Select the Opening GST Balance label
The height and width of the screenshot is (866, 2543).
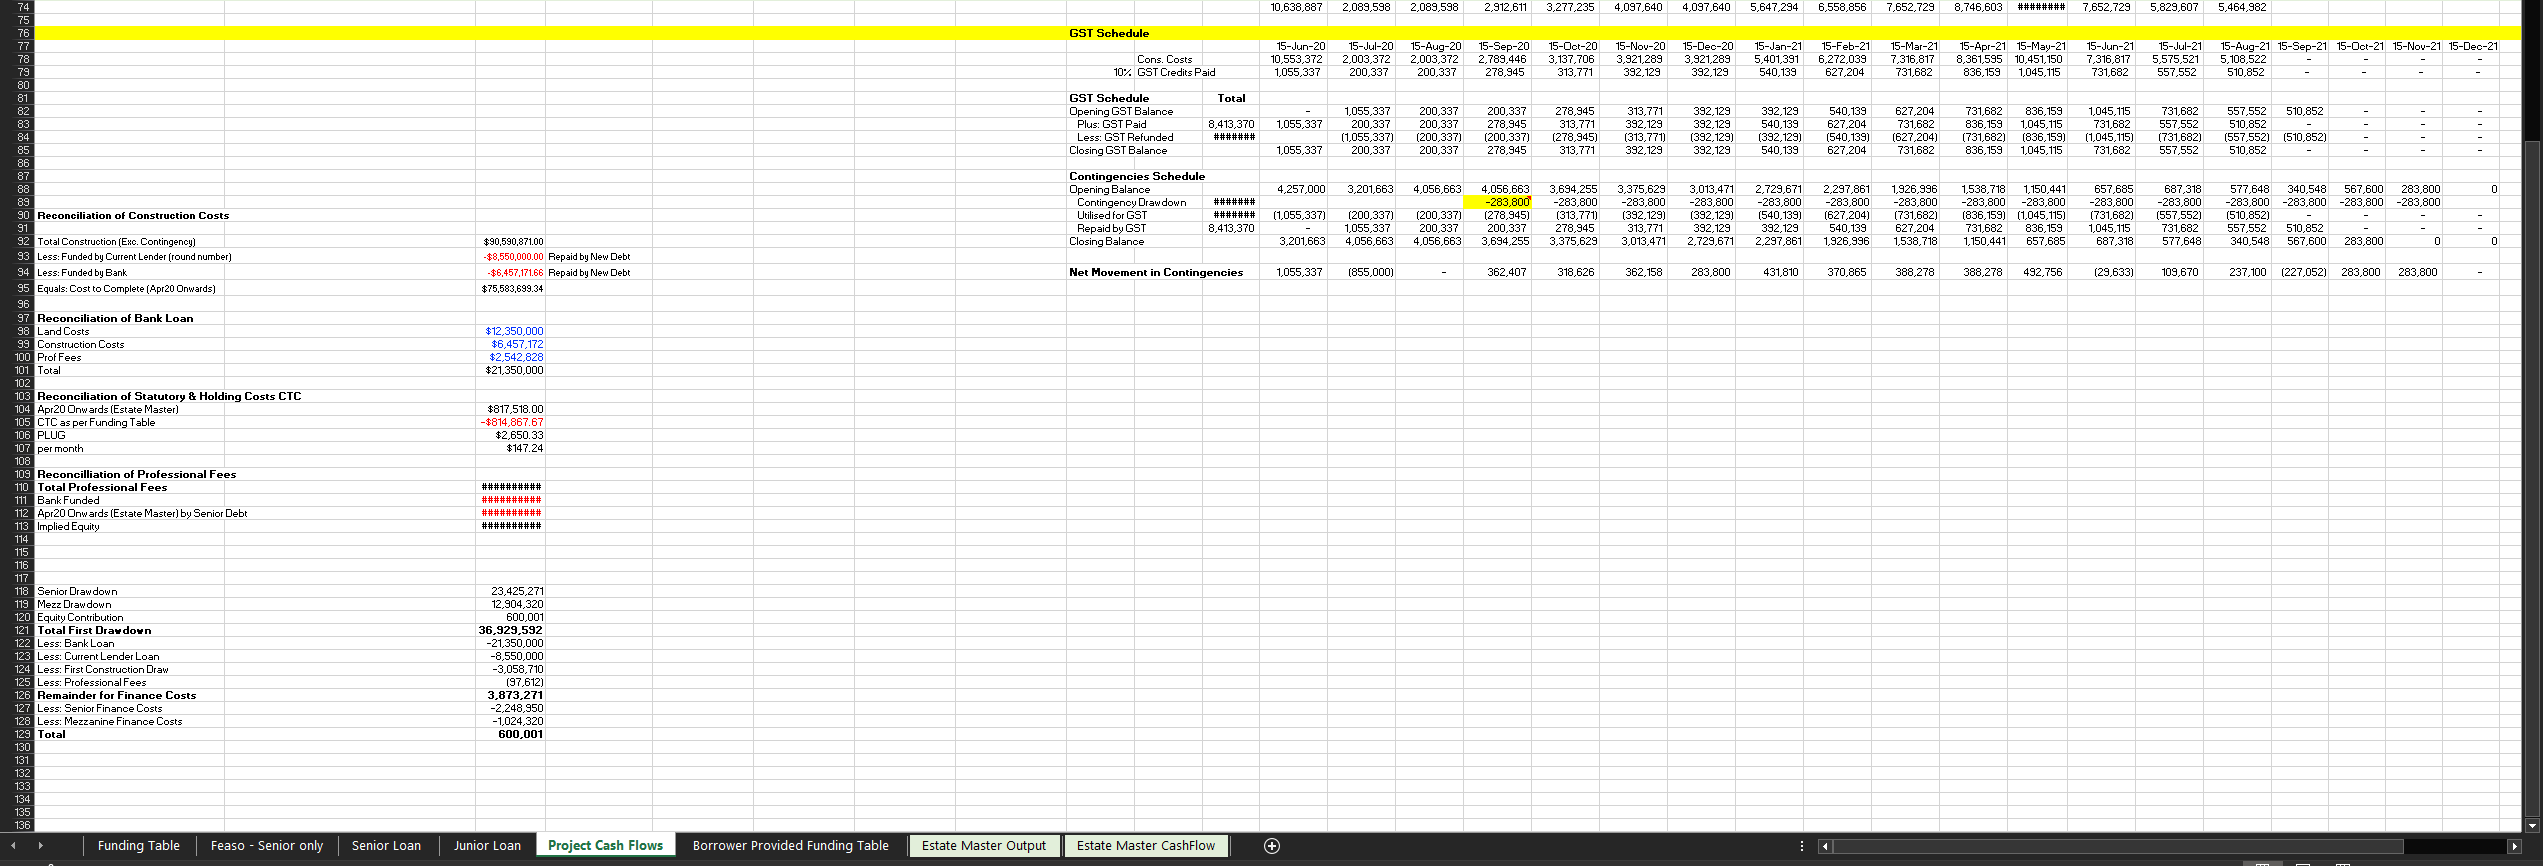[1121, 111]
